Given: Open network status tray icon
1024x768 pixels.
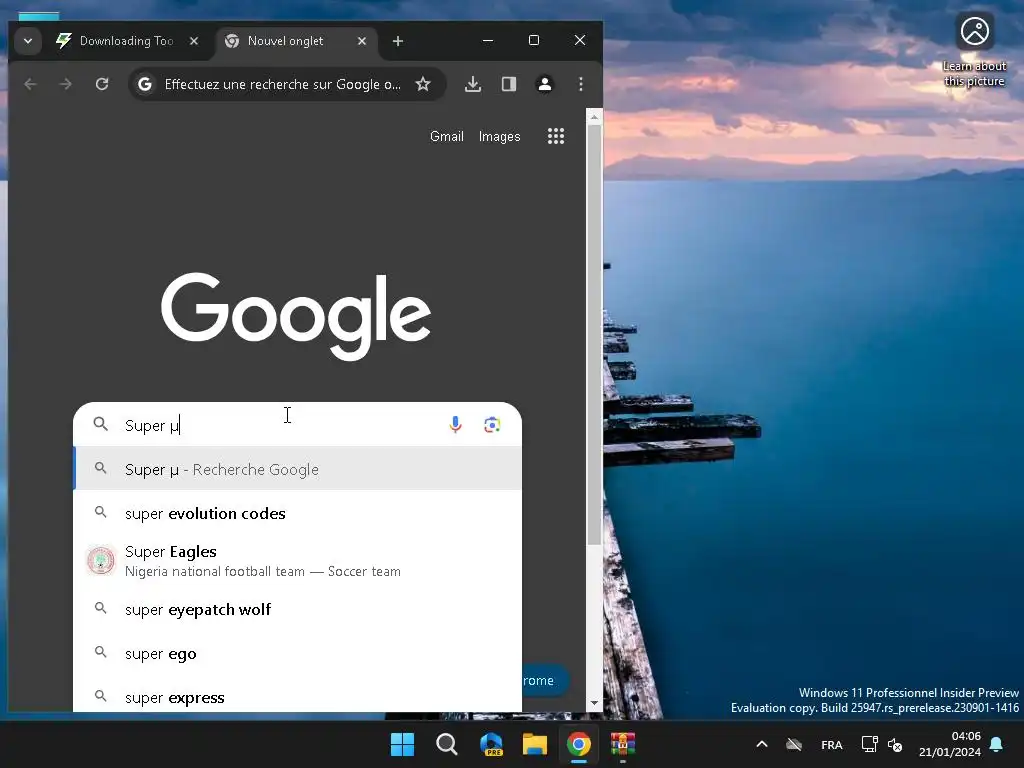Looking at the screenshot, I should pyautogui.click(x=869, y=744).
